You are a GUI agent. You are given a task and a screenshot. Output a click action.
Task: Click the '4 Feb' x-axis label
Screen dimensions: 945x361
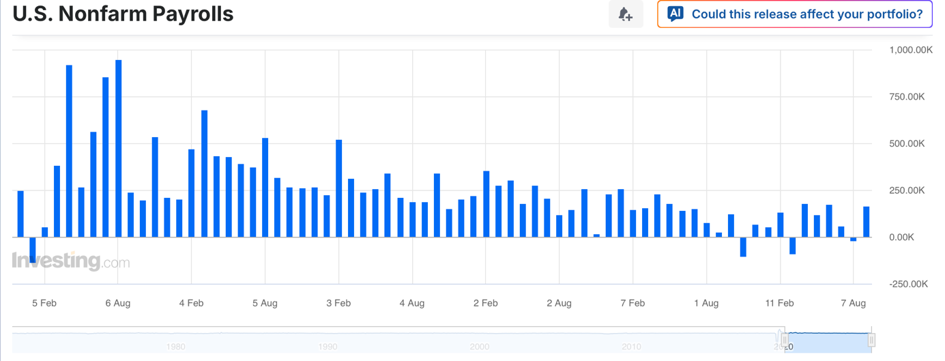coord(191,303)
